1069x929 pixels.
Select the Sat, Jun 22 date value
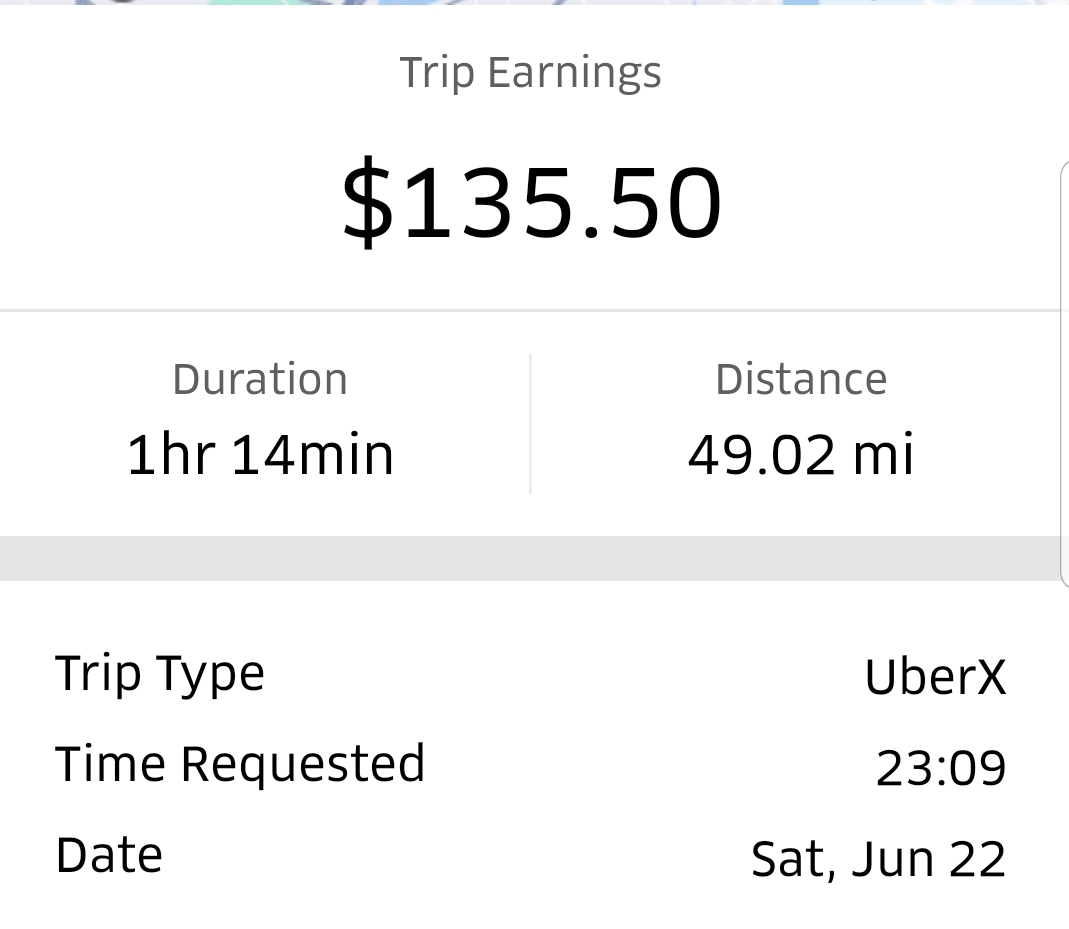click(x=878, y=859)
